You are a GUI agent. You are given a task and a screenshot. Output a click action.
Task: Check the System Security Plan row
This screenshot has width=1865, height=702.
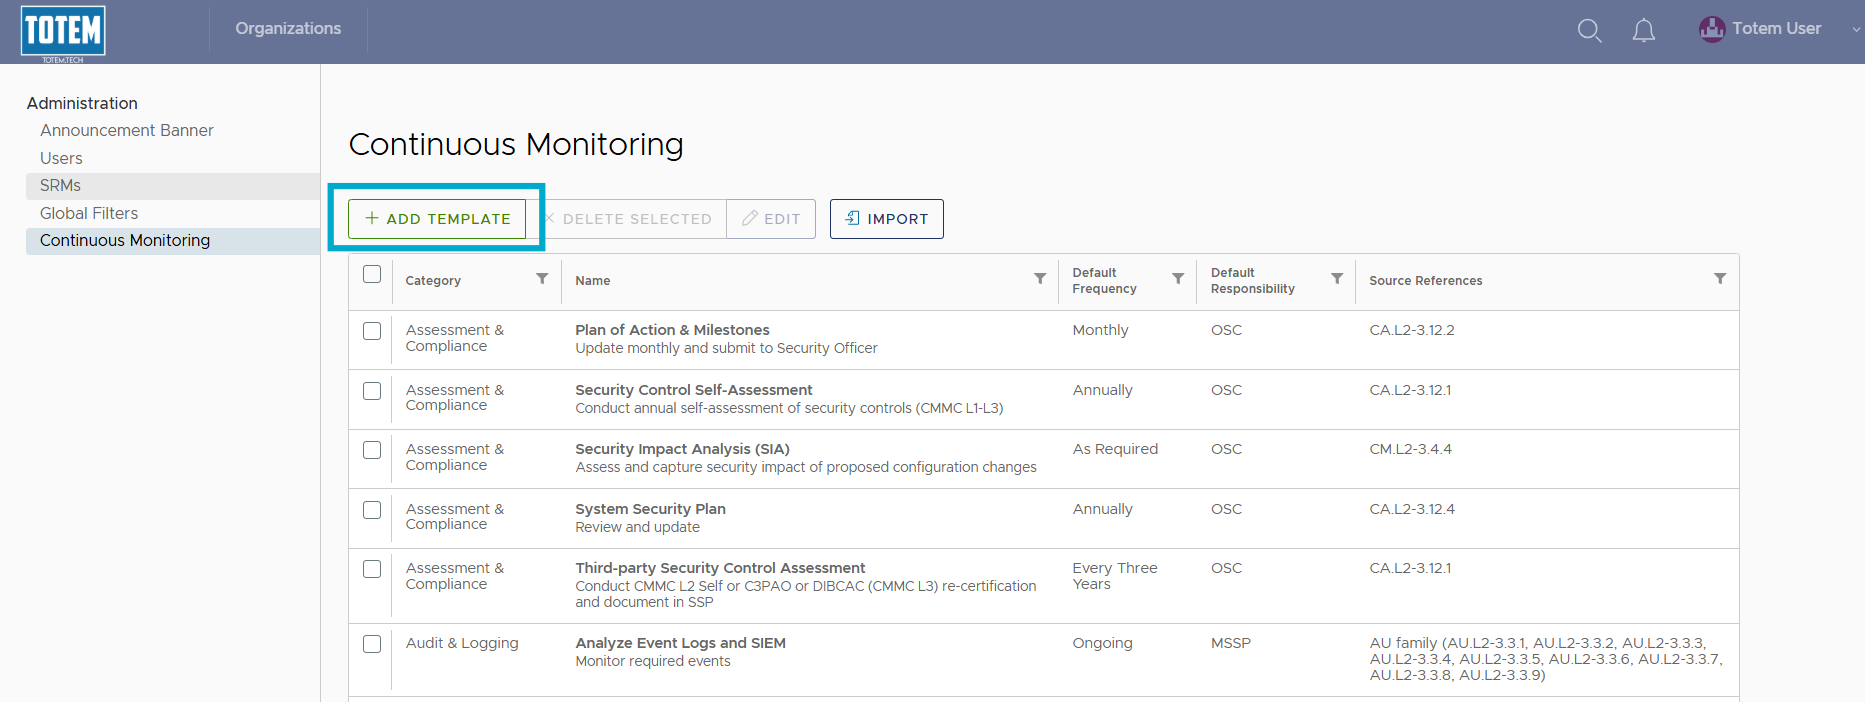[372, 510]
